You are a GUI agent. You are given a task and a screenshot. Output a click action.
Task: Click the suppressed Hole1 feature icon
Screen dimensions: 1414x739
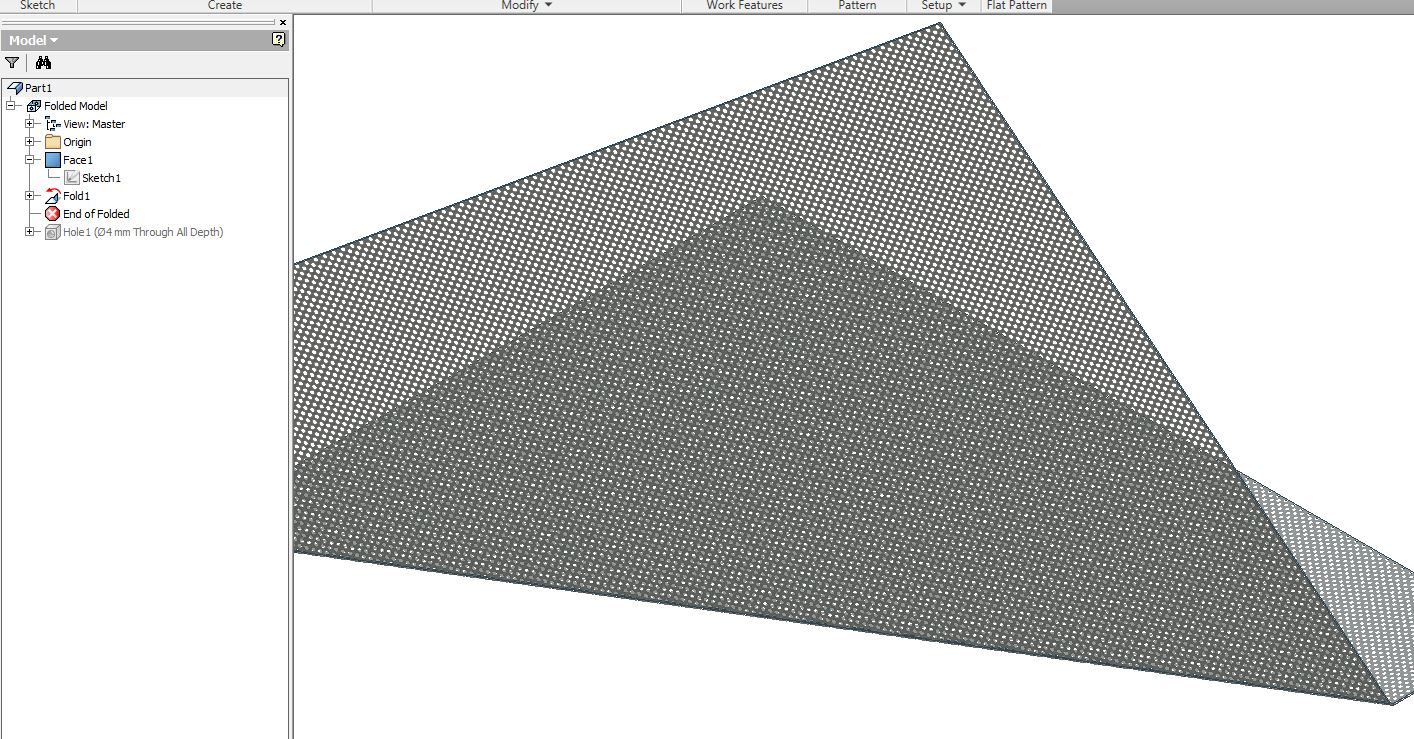point(52,231)
